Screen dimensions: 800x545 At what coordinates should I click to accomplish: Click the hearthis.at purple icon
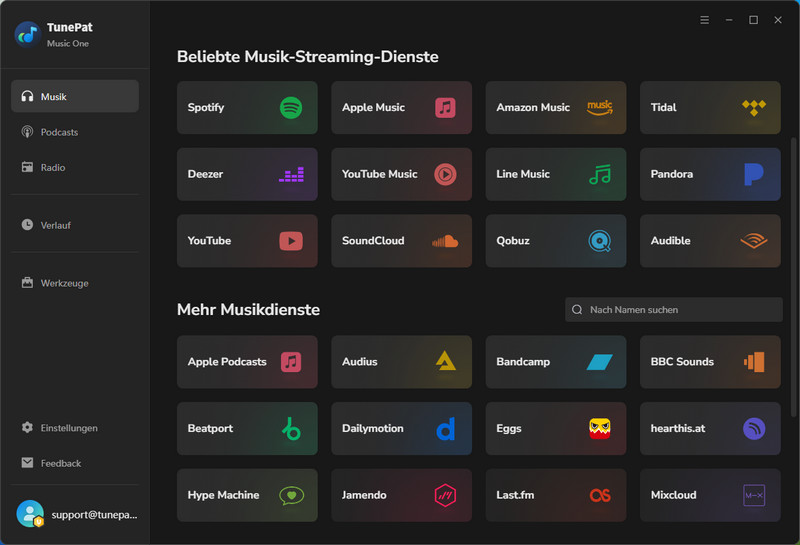point(754,429)
